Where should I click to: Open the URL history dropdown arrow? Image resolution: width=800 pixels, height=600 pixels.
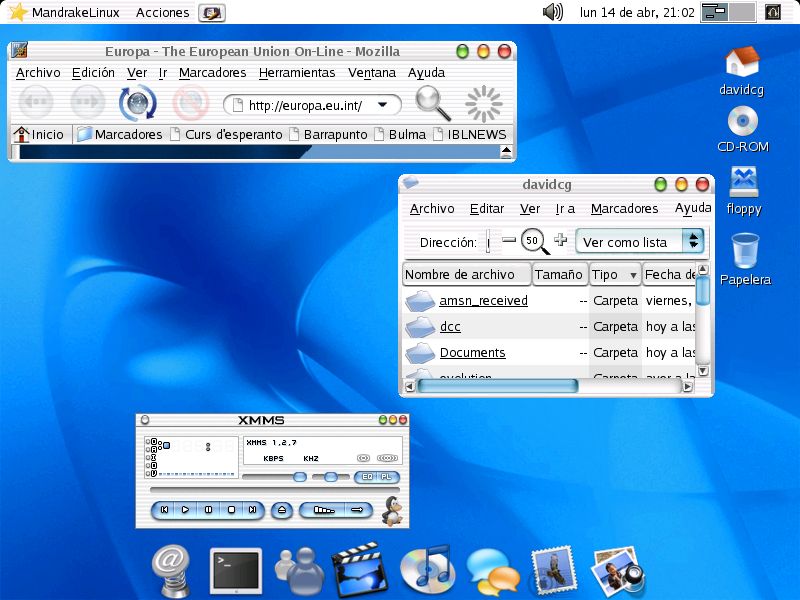coord(383,105)
